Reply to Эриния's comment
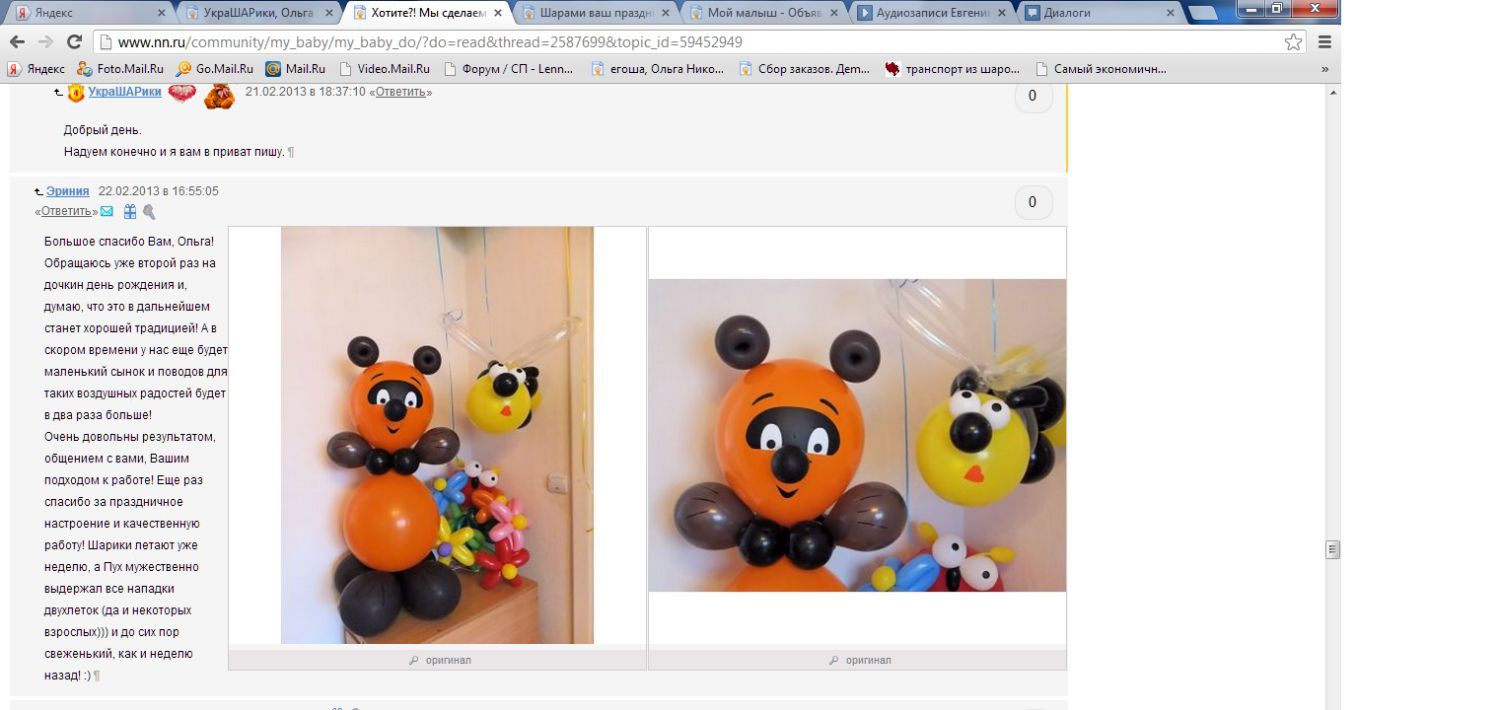The image size is (1500, 710). click(x=66, y=211)
